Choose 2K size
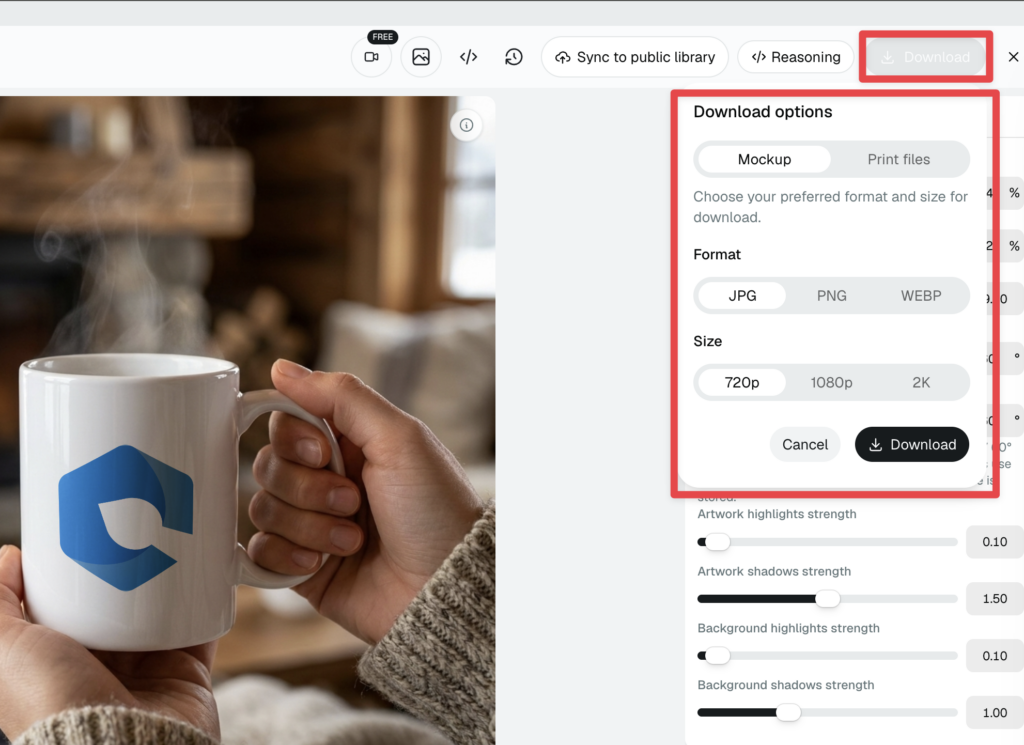 tap(921, 383)
